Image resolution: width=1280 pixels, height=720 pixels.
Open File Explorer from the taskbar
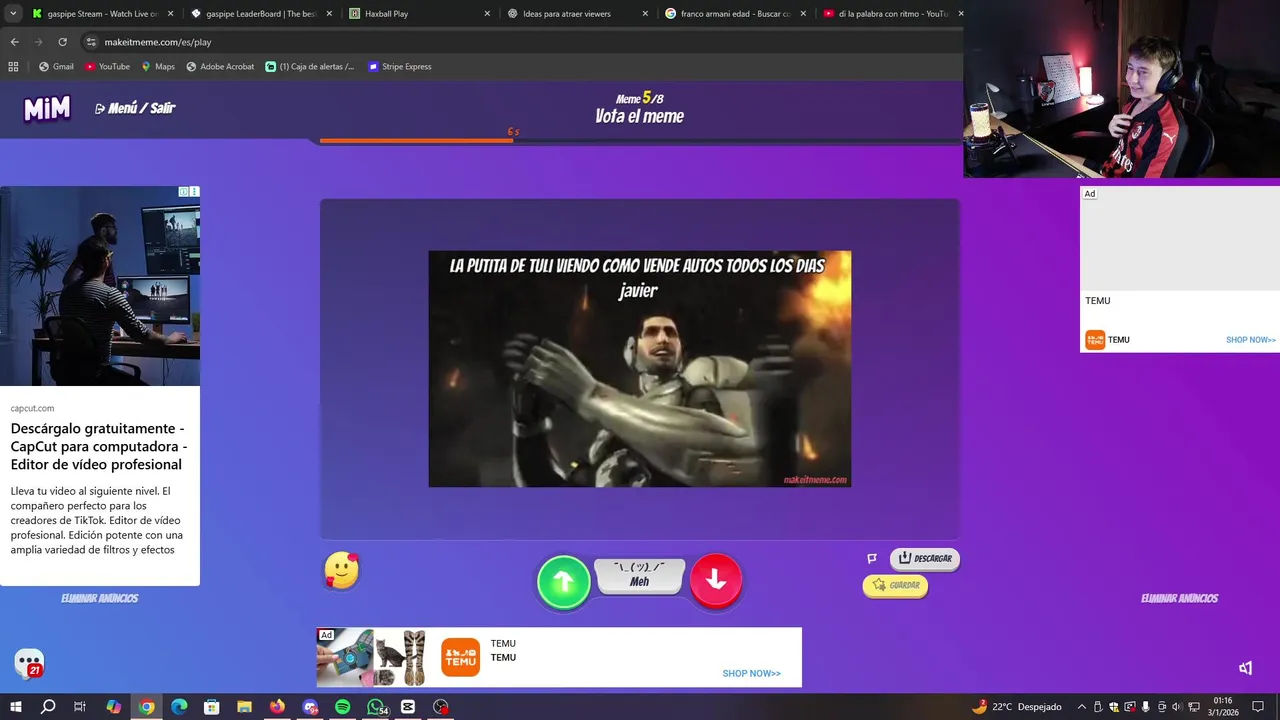(244, 707)
